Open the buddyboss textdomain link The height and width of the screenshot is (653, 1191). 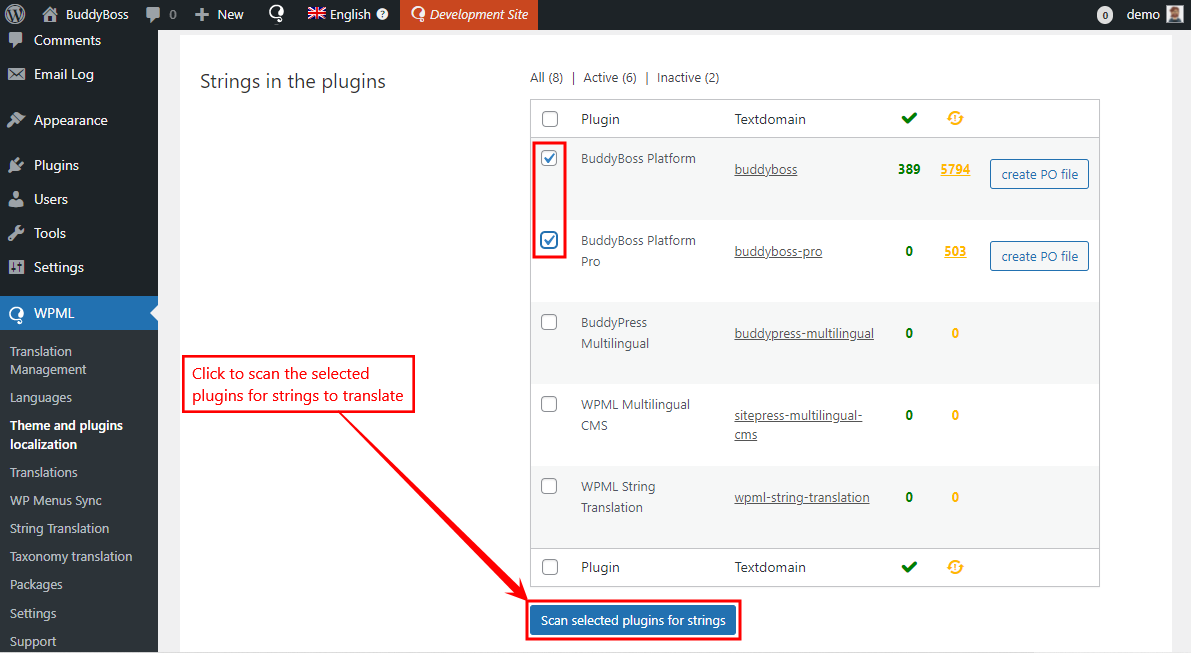pos(765,169)
